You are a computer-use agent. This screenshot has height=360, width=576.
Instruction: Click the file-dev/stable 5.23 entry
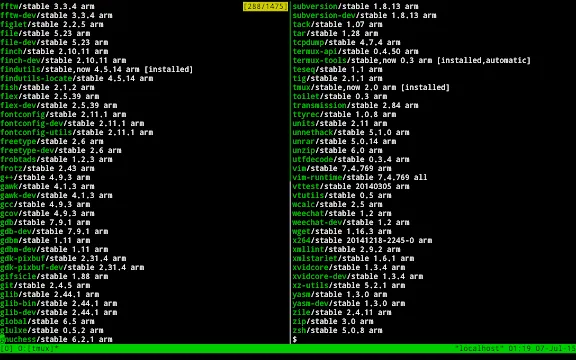[x=54, y=42]
